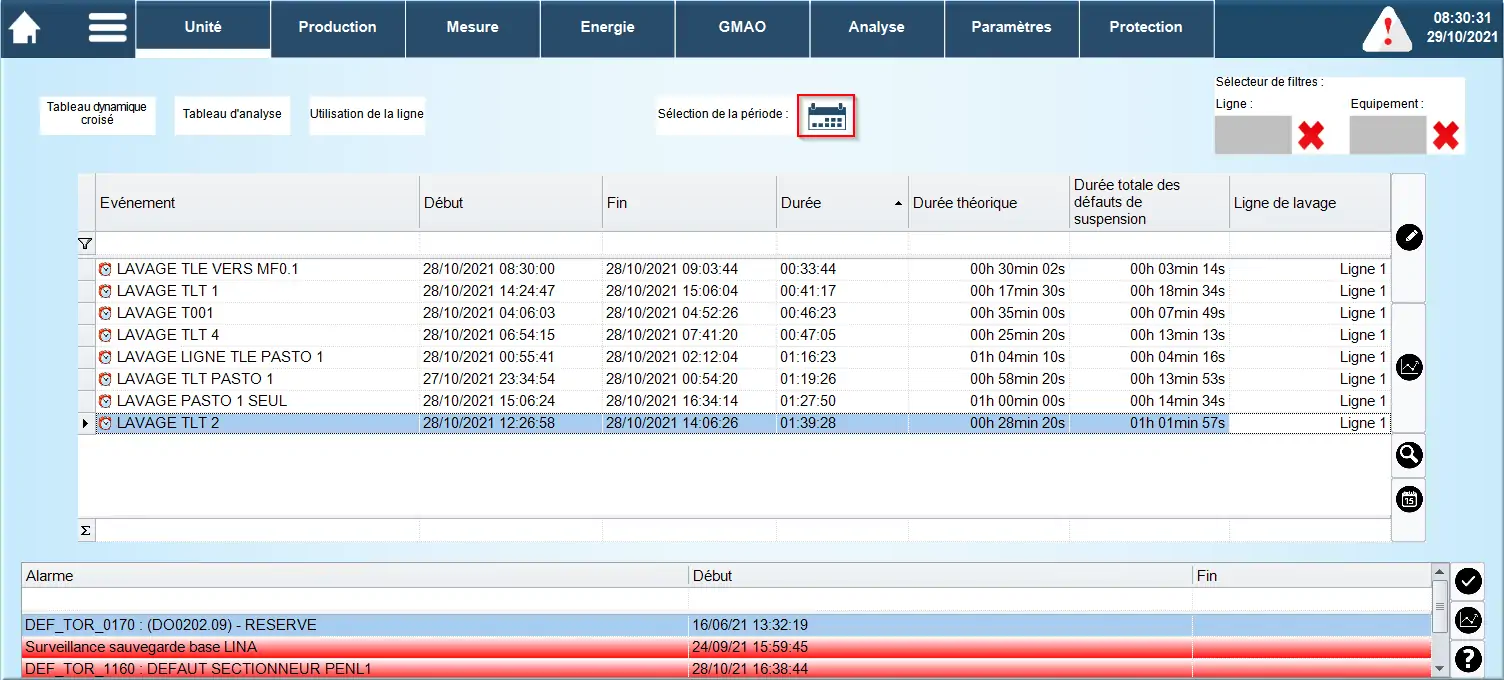This screenshot has width=1504, height=680.
Task: Select Surveillance sauvegarde base LINA alarm
Action: tap(727, 647)
